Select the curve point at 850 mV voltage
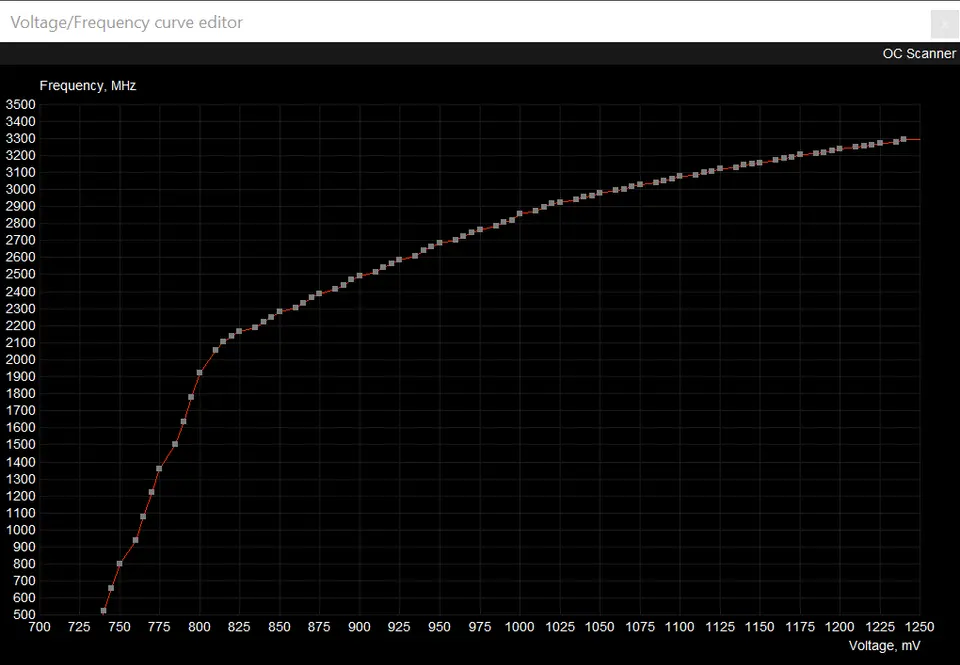The height and width of the screenshot is (665, 960). click(x=279, y=312)
